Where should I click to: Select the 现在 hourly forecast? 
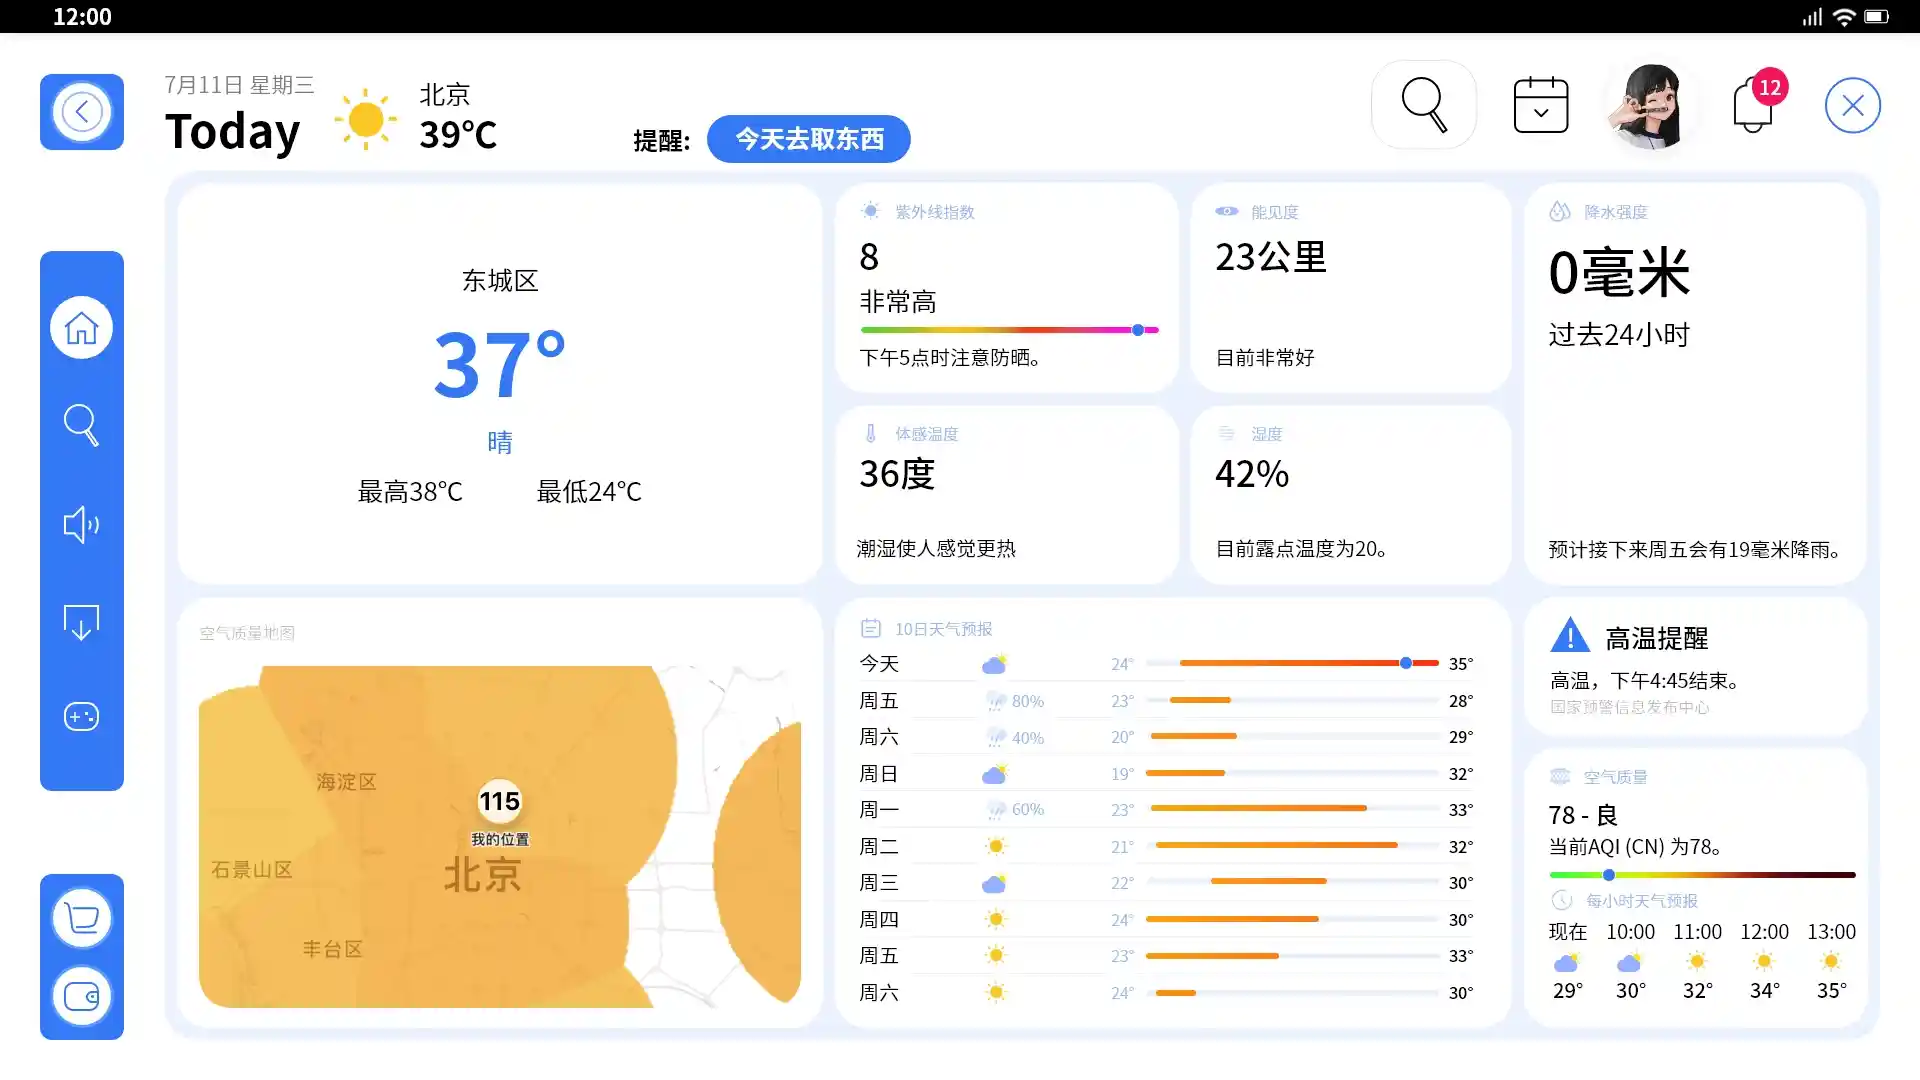pyautogui.click(x=1568, y=961)
